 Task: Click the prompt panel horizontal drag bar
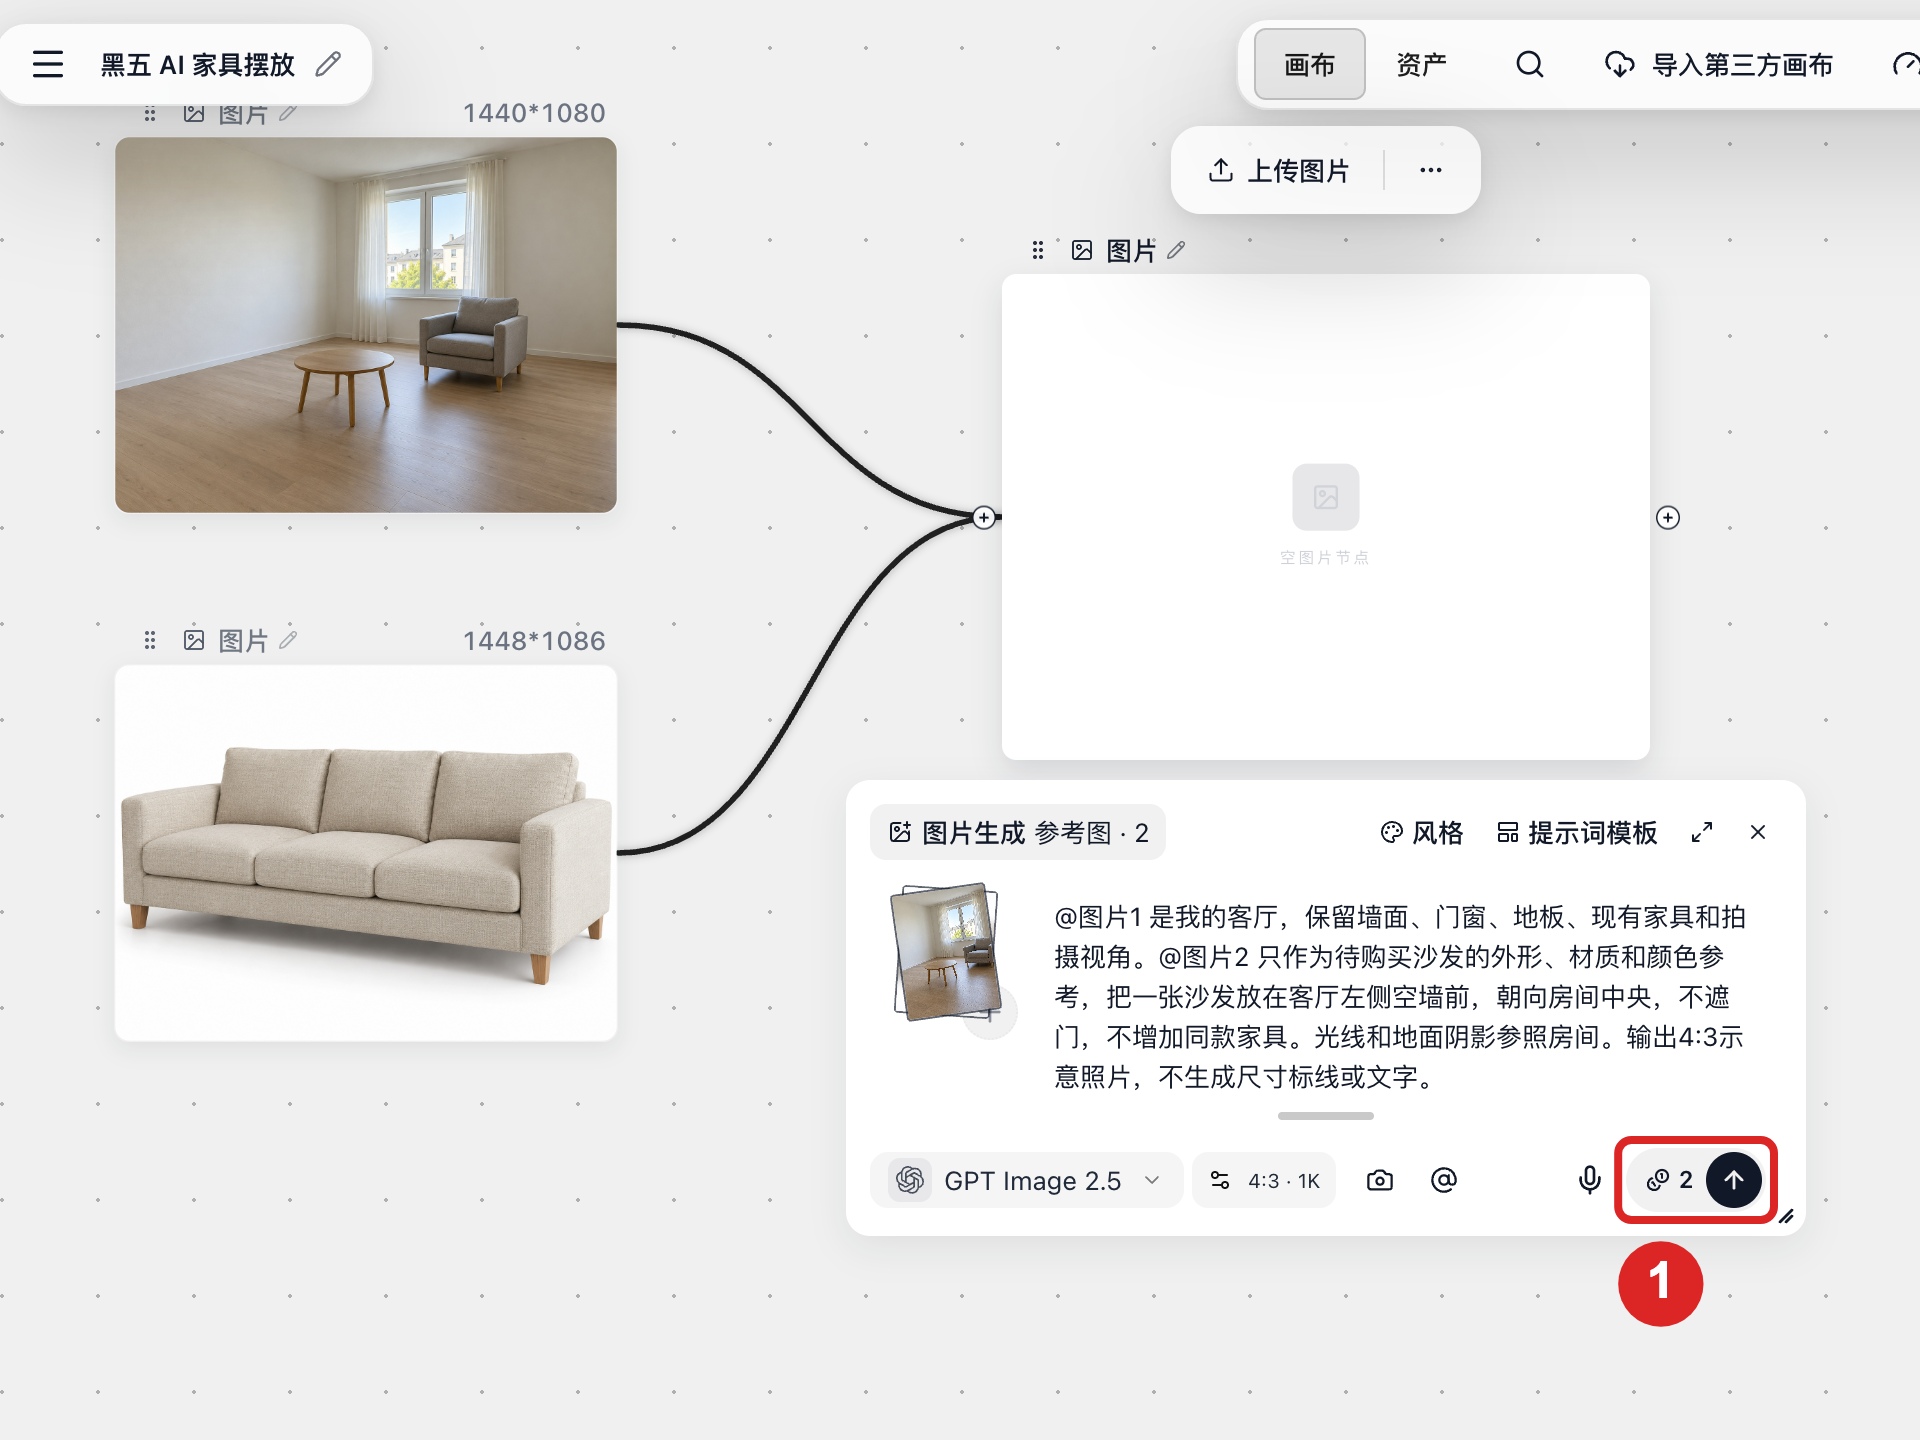1325,1115
